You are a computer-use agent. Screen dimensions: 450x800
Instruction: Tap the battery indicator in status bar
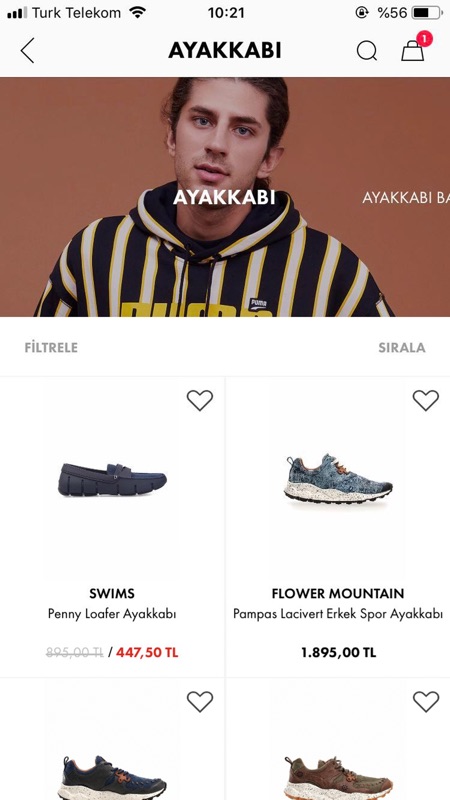click(x=428, y=12)
